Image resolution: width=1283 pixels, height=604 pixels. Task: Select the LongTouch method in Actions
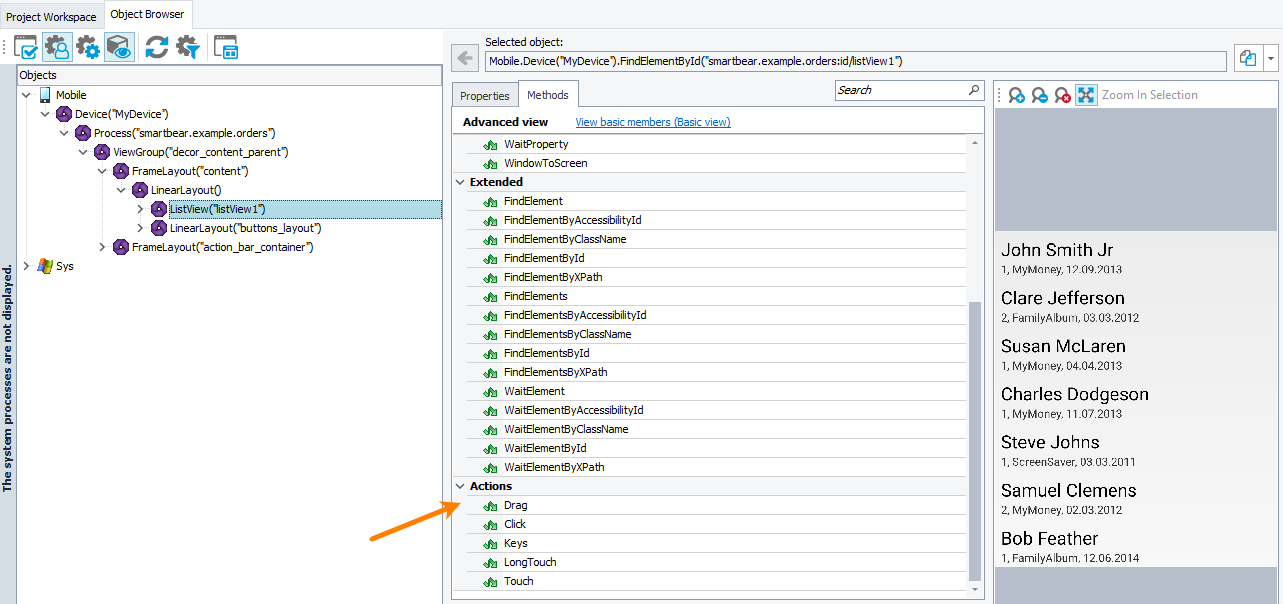(x=530, y=562)
